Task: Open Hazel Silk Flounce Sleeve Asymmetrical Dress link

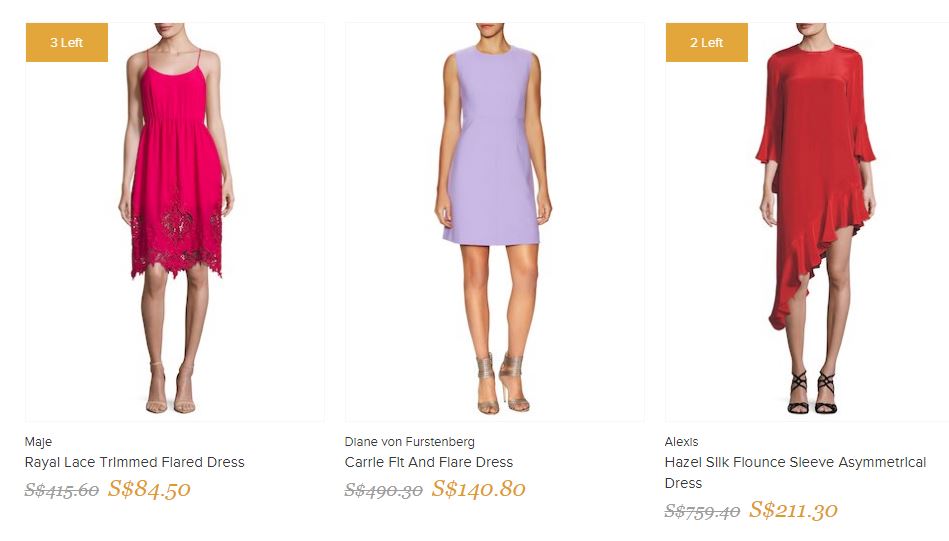Action: point(797,472)
